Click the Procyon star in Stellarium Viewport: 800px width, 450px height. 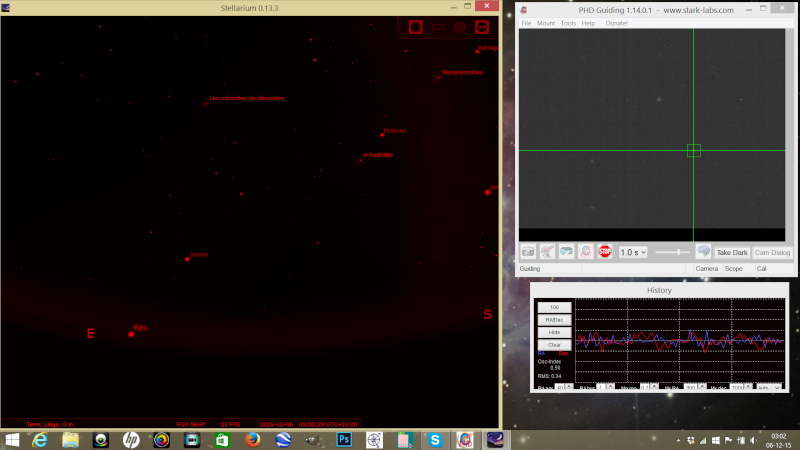[382, 135]
